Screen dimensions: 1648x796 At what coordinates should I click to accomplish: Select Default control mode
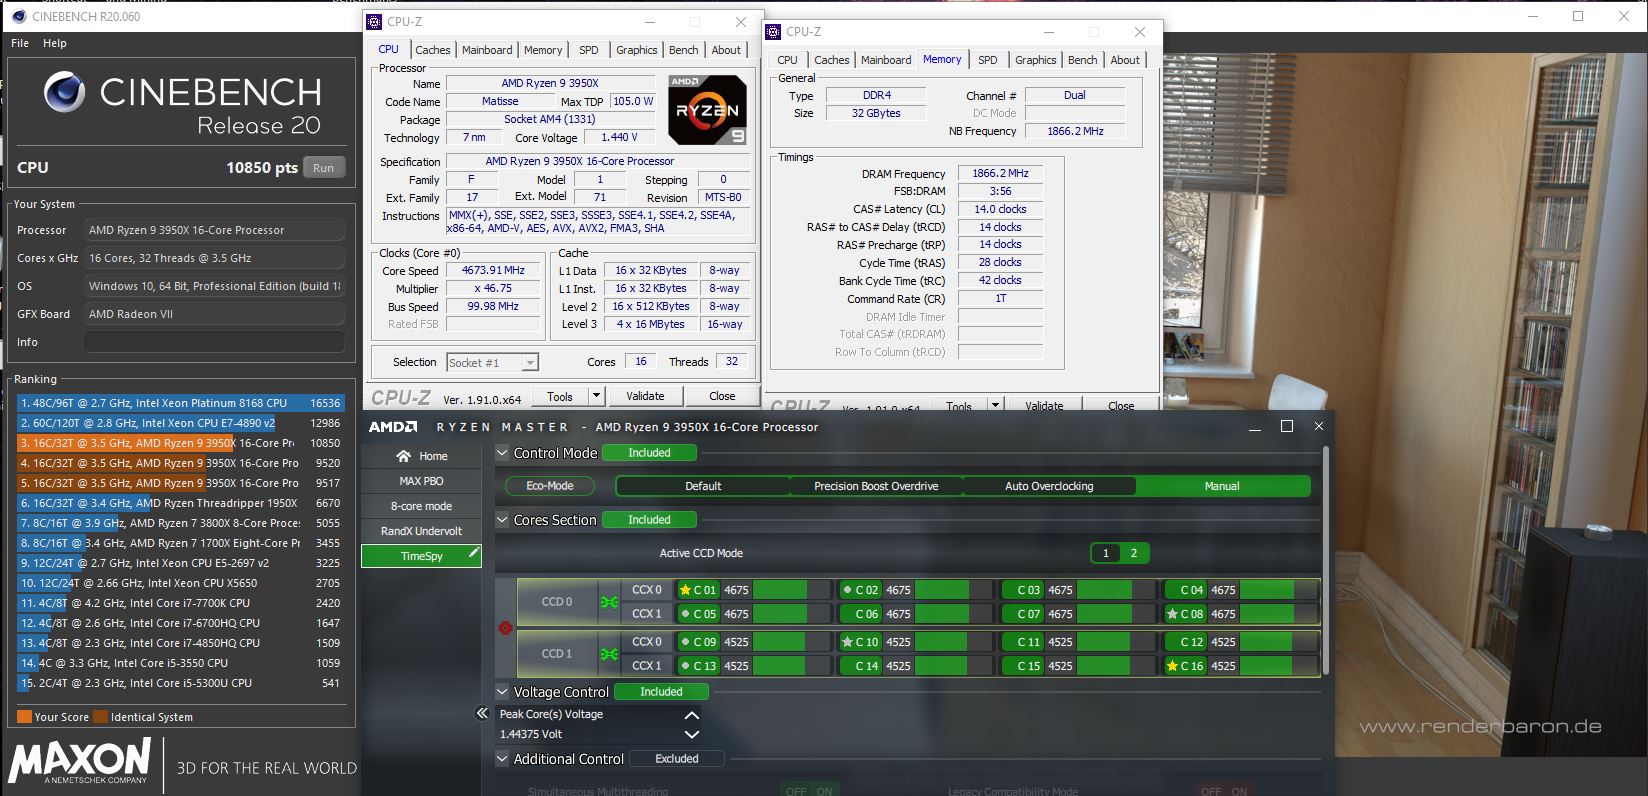tap(703, 486)
